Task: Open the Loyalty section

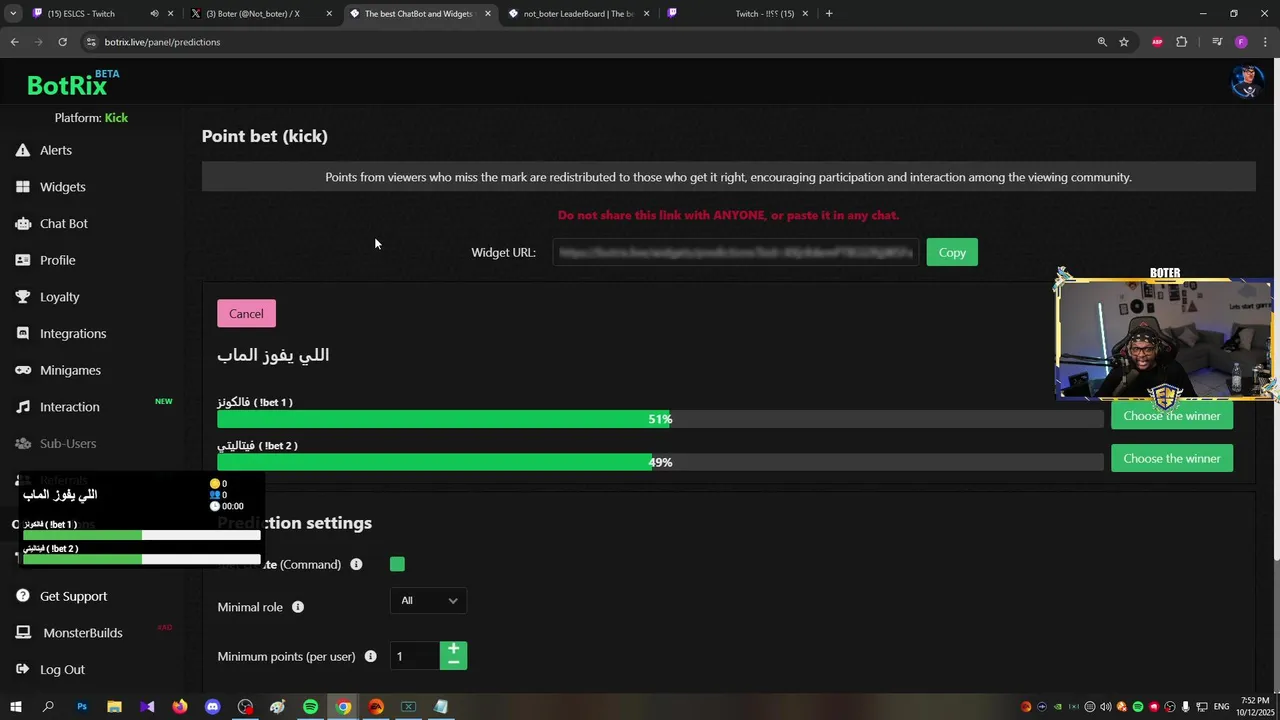Action: click(59, 297)
